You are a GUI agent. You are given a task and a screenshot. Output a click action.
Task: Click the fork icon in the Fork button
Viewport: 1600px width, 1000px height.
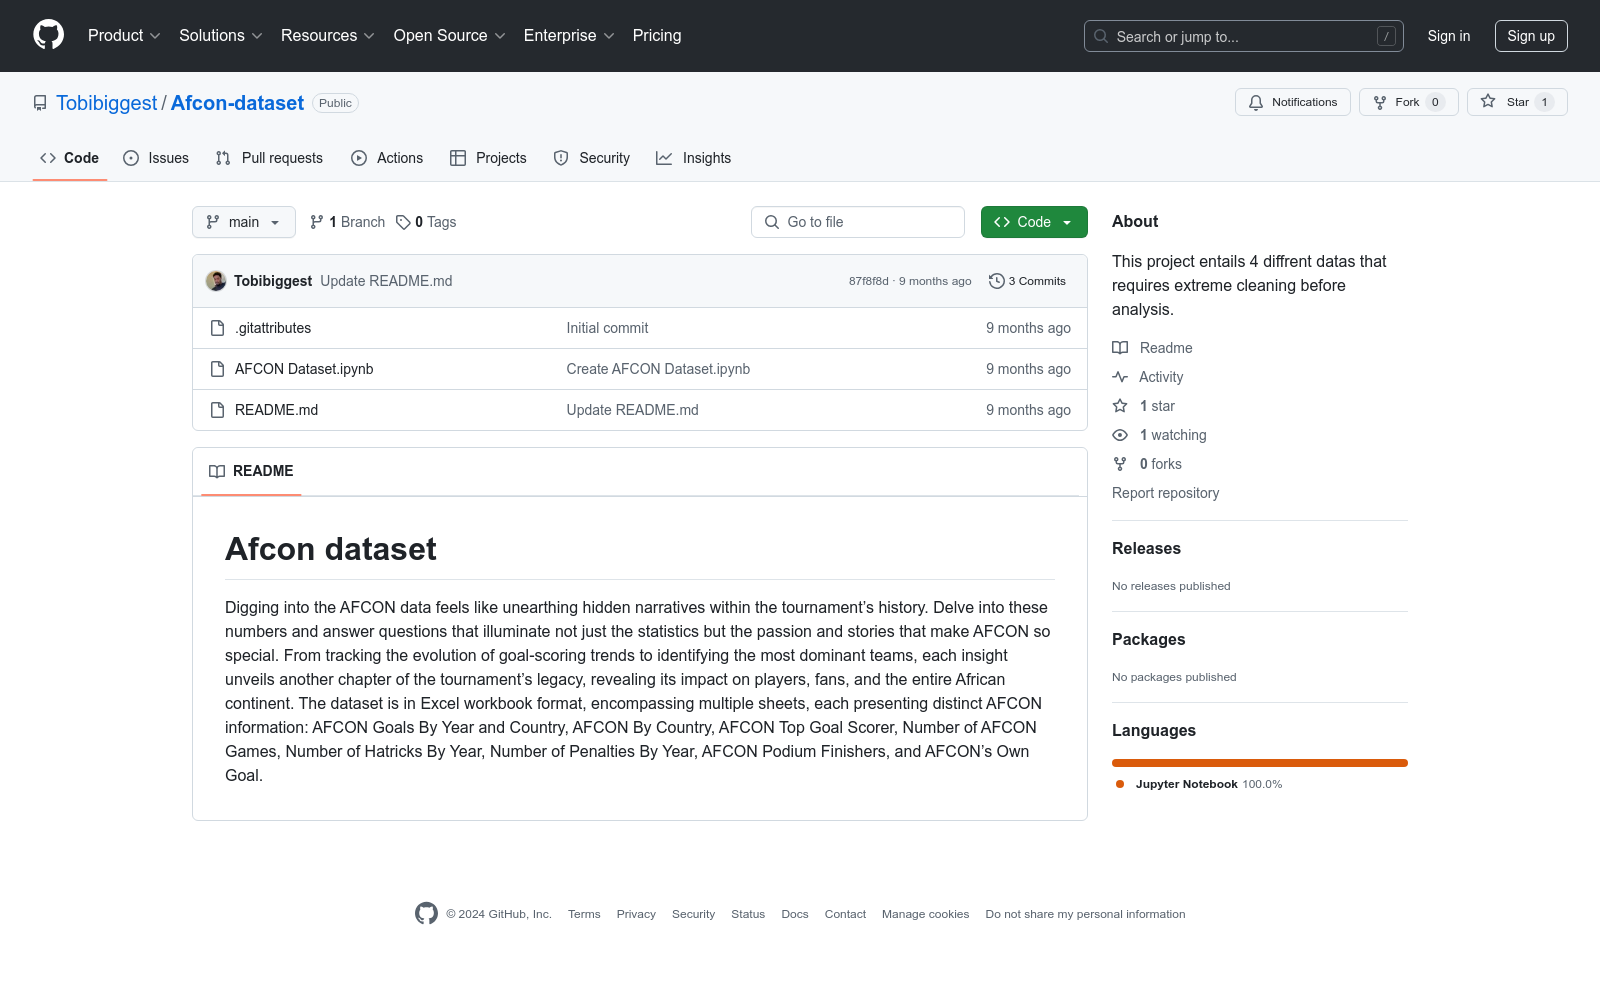click(1380, 102)
